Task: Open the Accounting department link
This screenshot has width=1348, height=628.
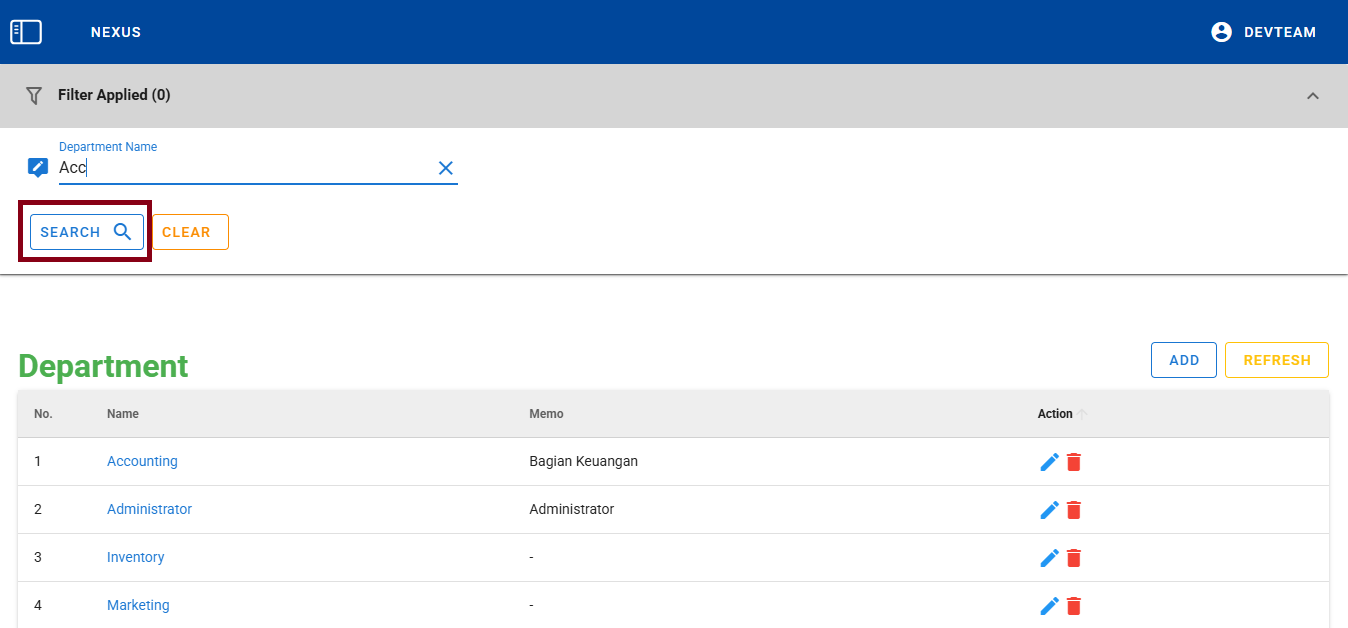Action: point(142,461)
